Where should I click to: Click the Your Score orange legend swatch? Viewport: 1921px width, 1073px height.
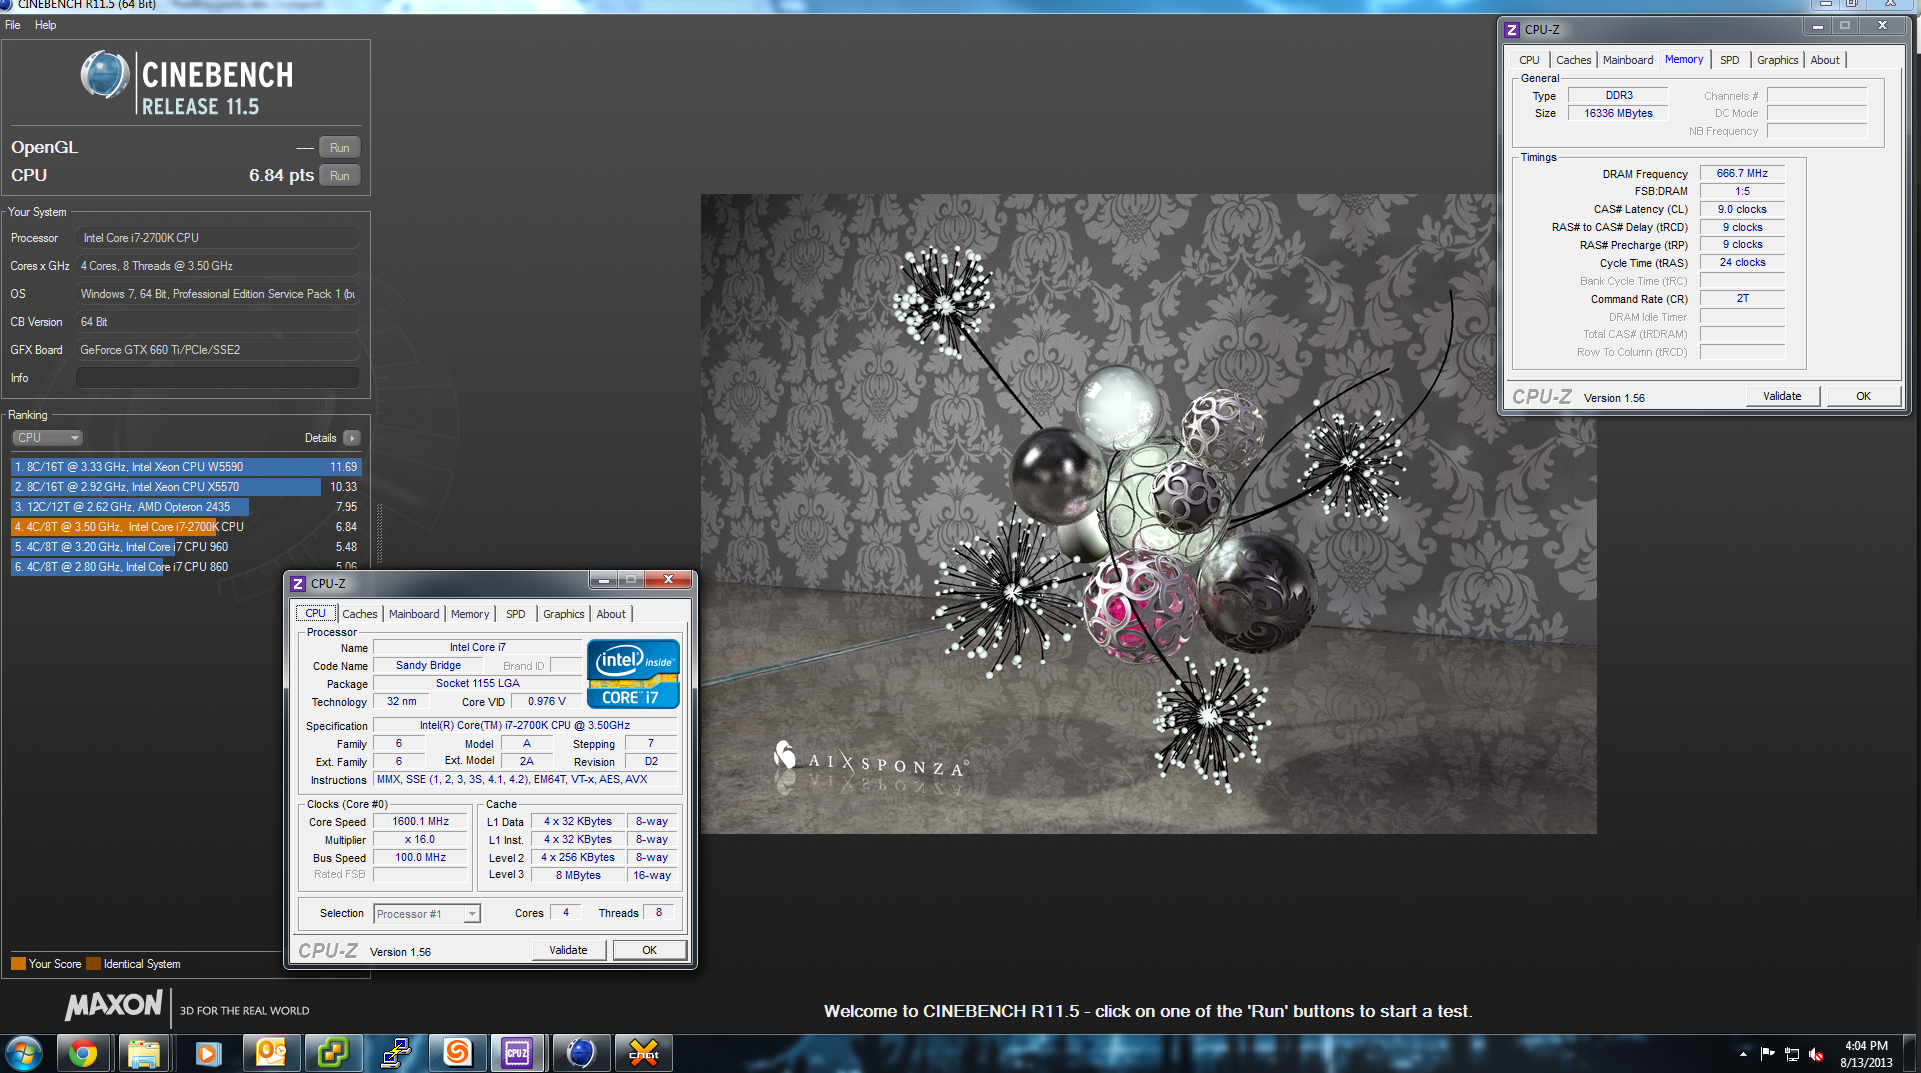(18, 964)
